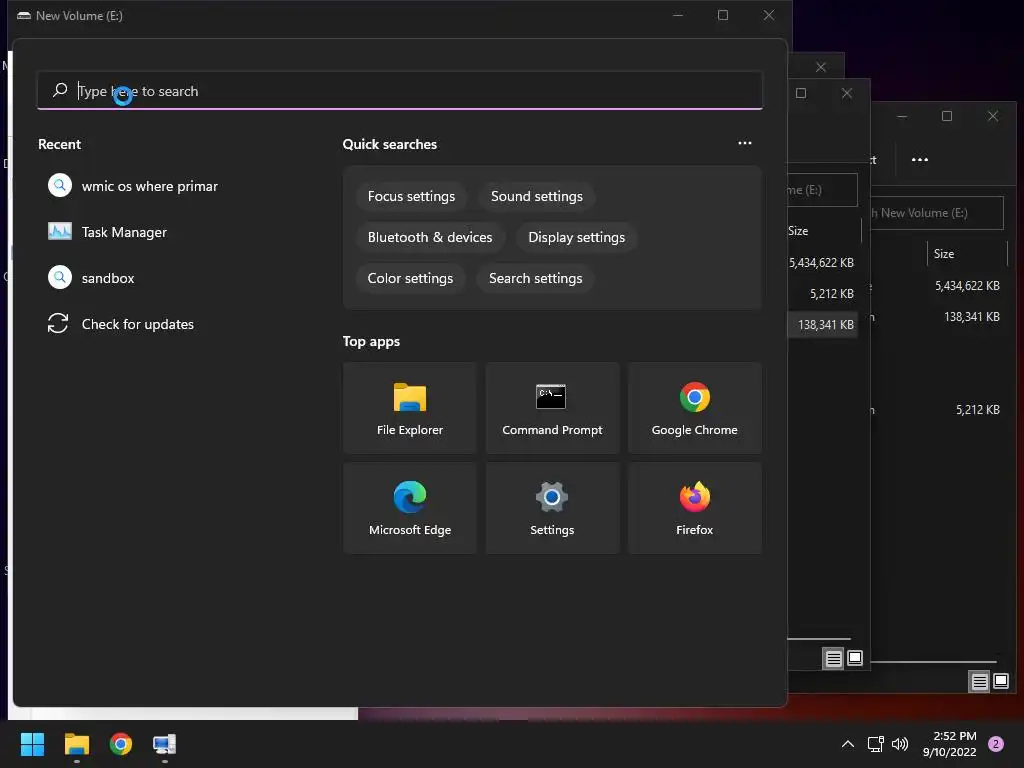Open network status icon in system tray
The width and height of the screenshot is (1024, 768).
pyautogui.click(x=875, y=744)
